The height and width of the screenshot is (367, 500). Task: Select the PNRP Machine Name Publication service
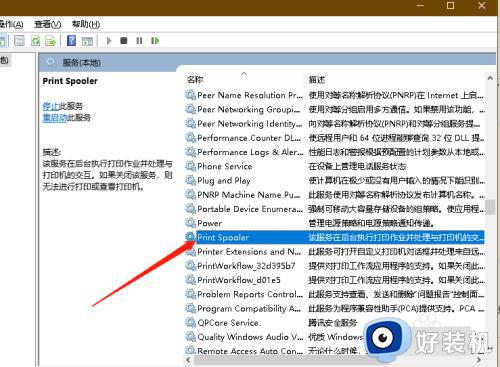[335, 195]
